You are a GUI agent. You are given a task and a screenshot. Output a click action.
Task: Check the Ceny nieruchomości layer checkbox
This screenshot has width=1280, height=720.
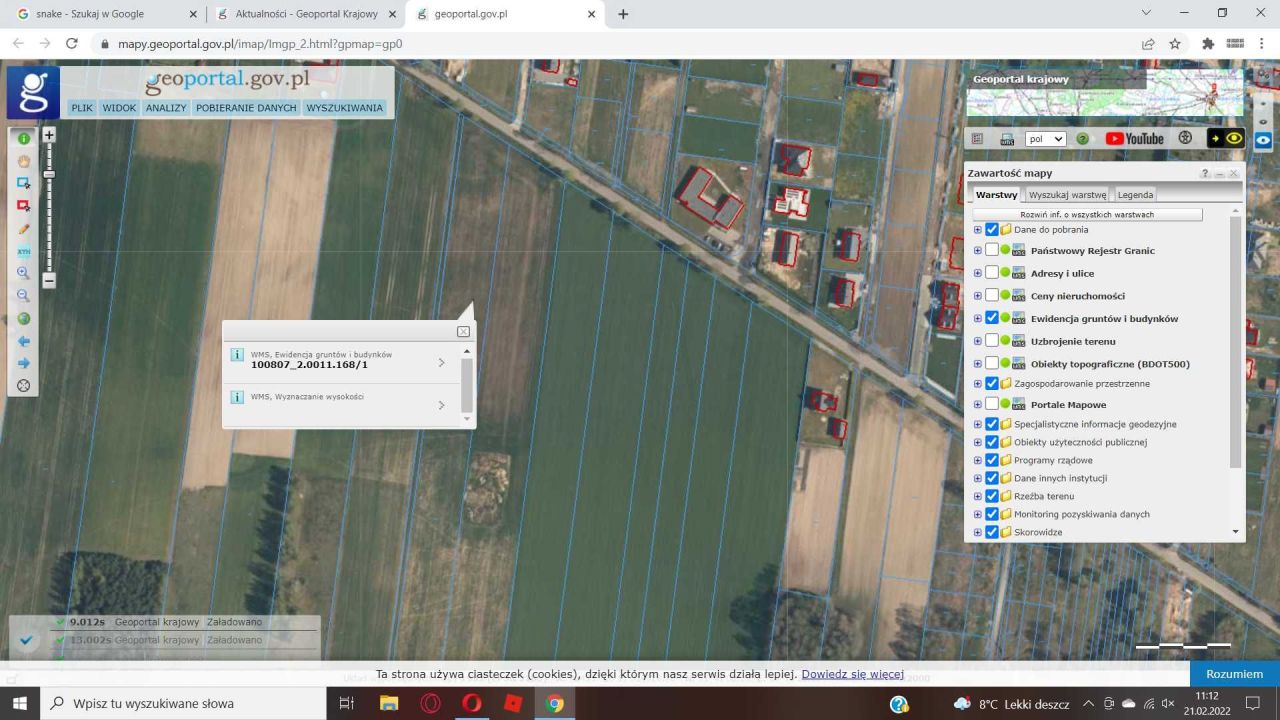tap(992, 296)
